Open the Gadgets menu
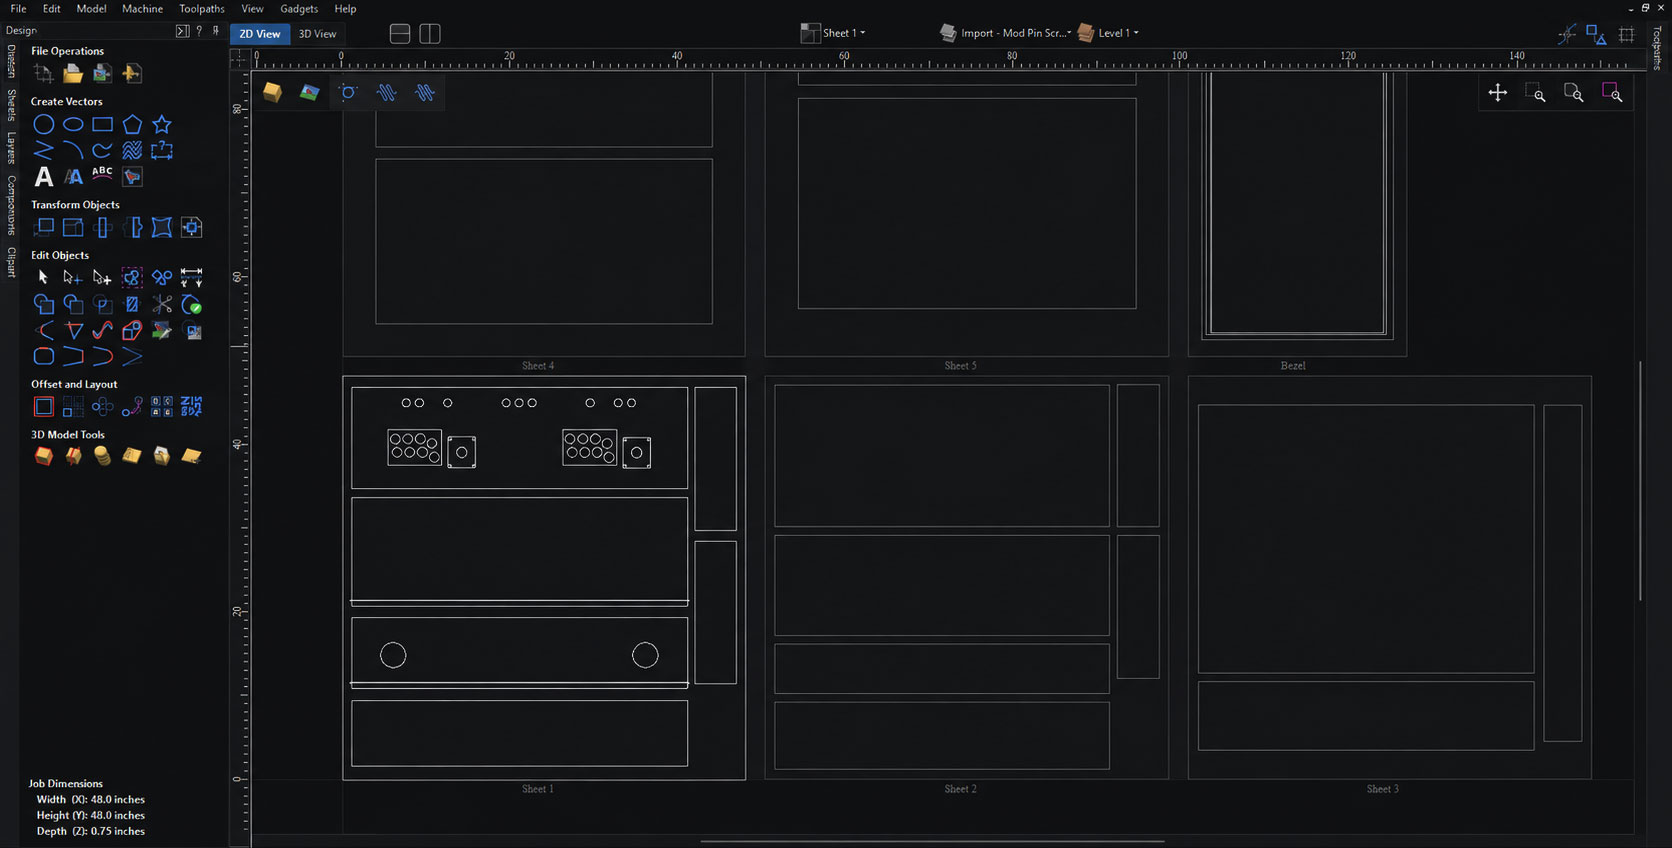The width and height of the screenshot is (1672, 848). tap(299, 8)
